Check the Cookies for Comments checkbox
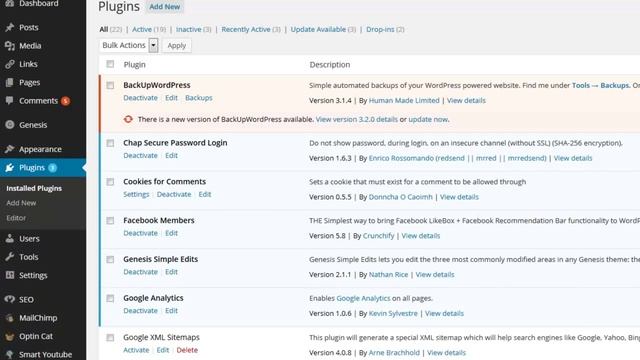 click(x=110, y=182)
